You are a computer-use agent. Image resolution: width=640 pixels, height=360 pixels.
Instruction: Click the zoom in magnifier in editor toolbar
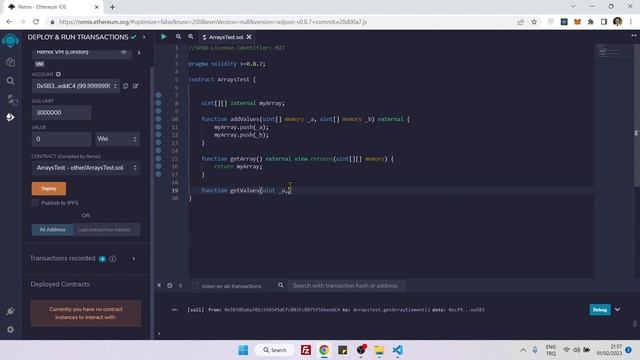pyautogui.click(x=191, y=37)
